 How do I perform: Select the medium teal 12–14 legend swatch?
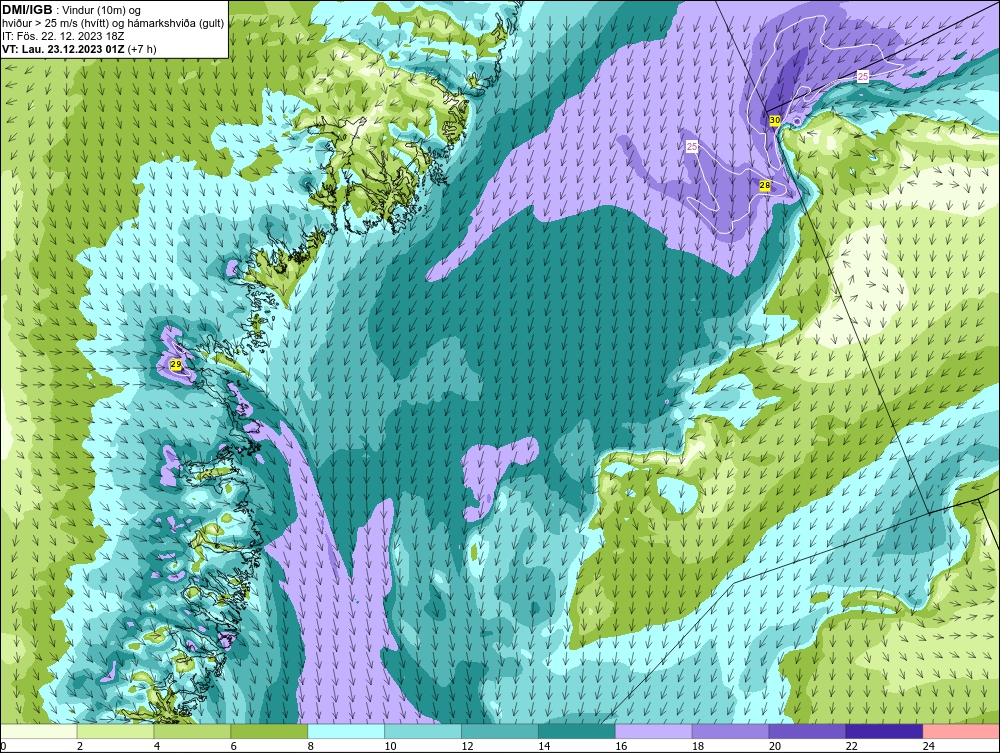tap(500, 731)
